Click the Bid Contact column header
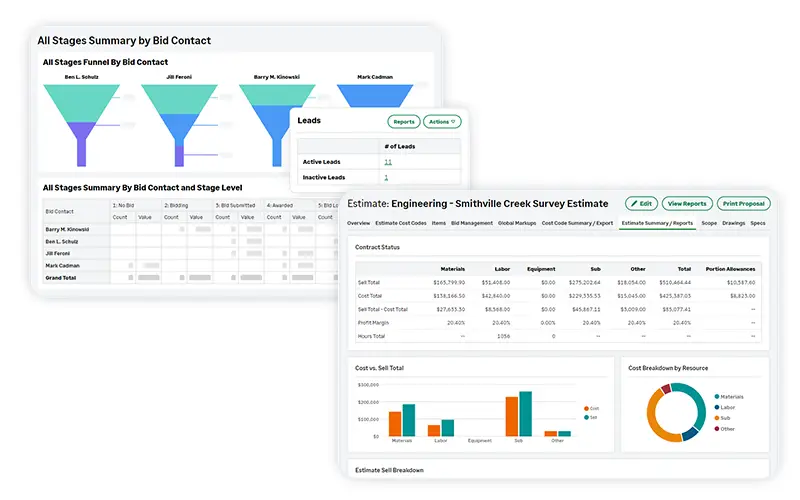Screen dimensions: 800x500 (x=59, y=211)
